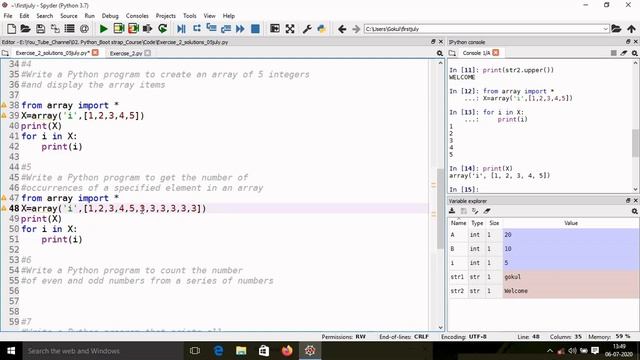
Task: Go to parent directory up arrow
Action: (631, 29)
